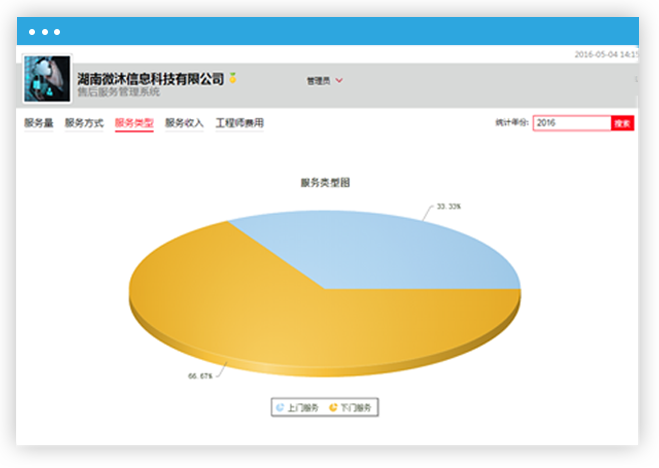Click the company logo avatar image
The height and width of the screenshot is (468, 659).
[47, 78]
